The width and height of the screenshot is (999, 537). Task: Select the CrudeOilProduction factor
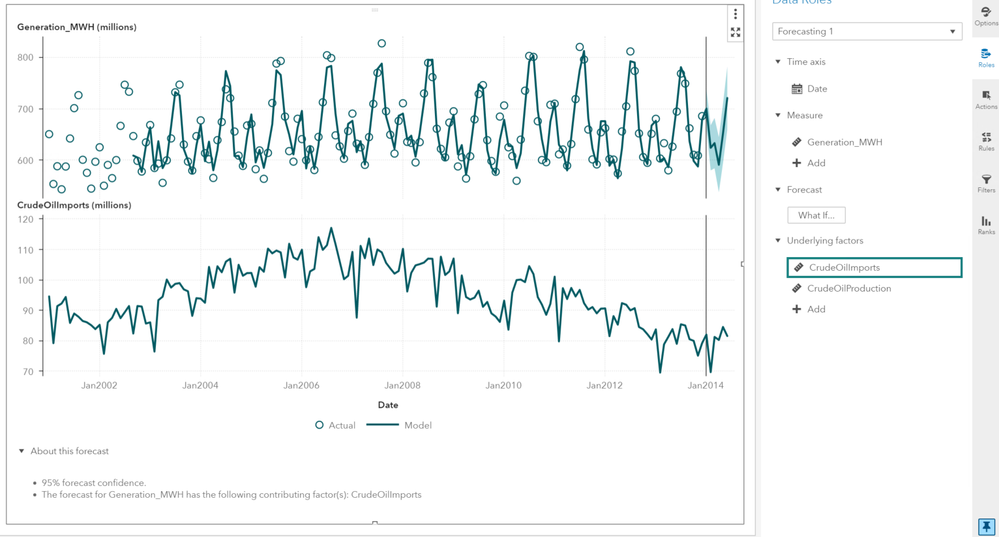(x=848, y=288)
